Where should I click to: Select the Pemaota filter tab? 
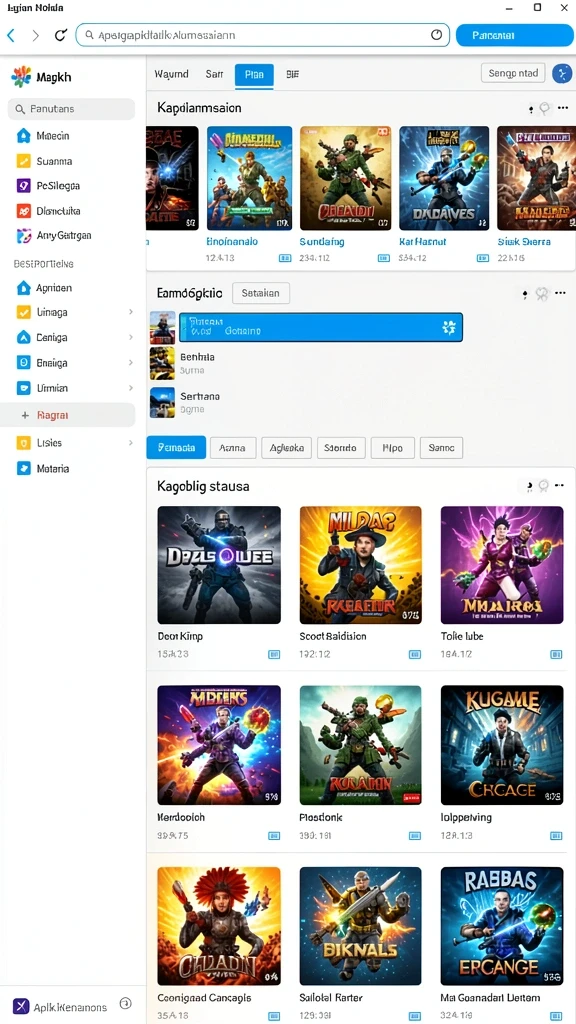pyautogui.click(x=176, y=448)
